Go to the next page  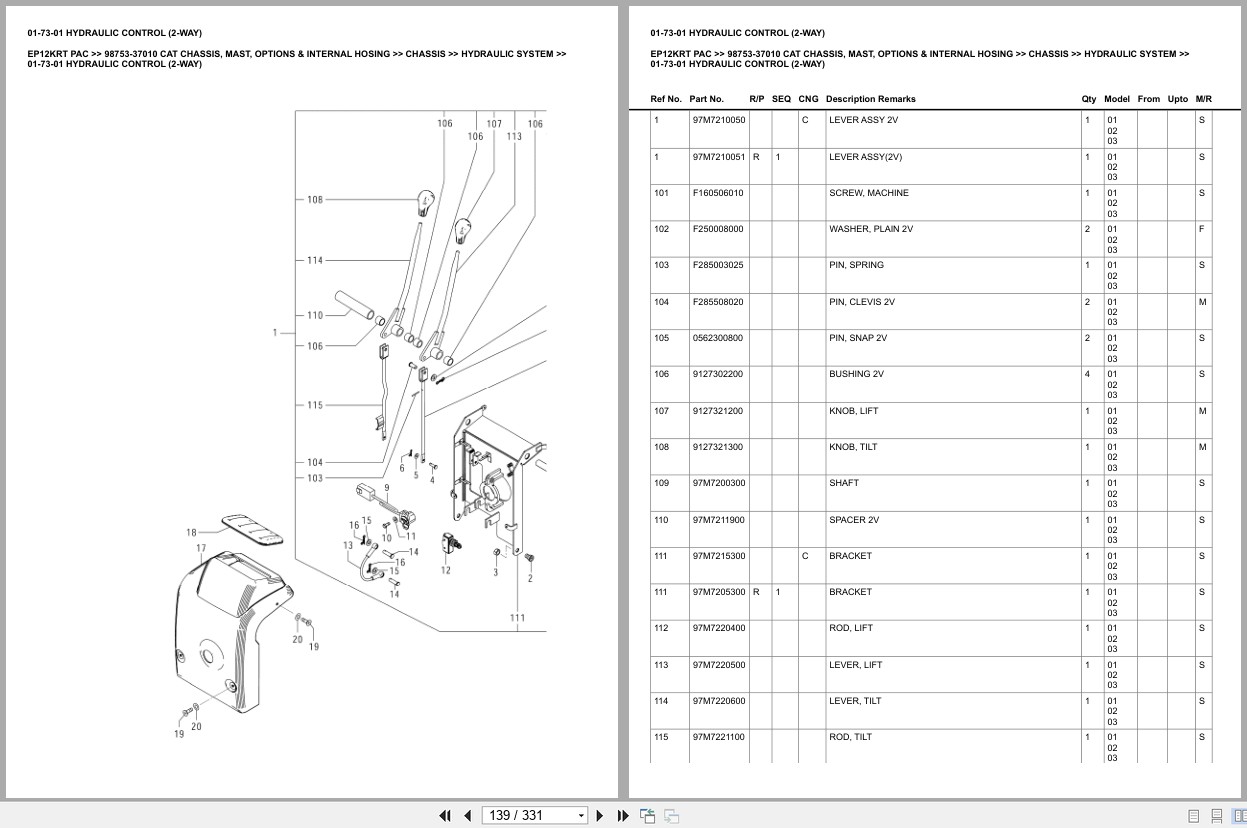coord(600,815)
